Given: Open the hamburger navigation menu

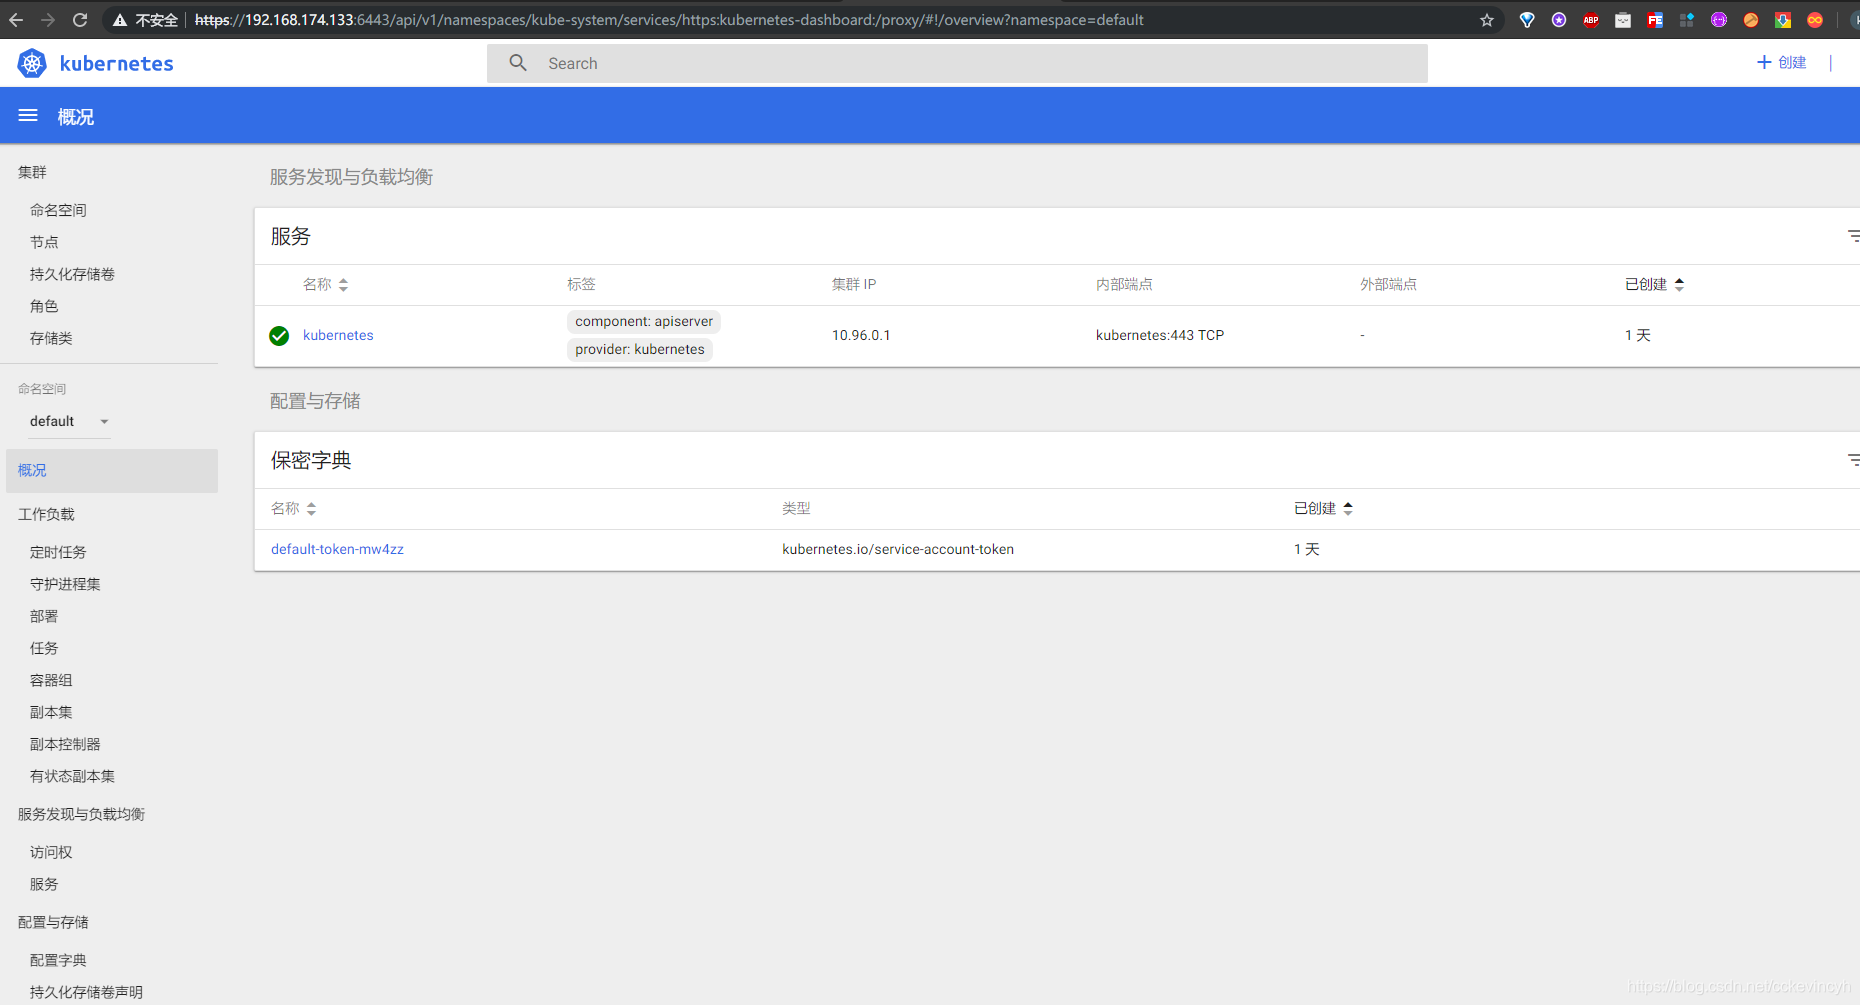Looking at the screenshot, I should [x=28, y=116].
